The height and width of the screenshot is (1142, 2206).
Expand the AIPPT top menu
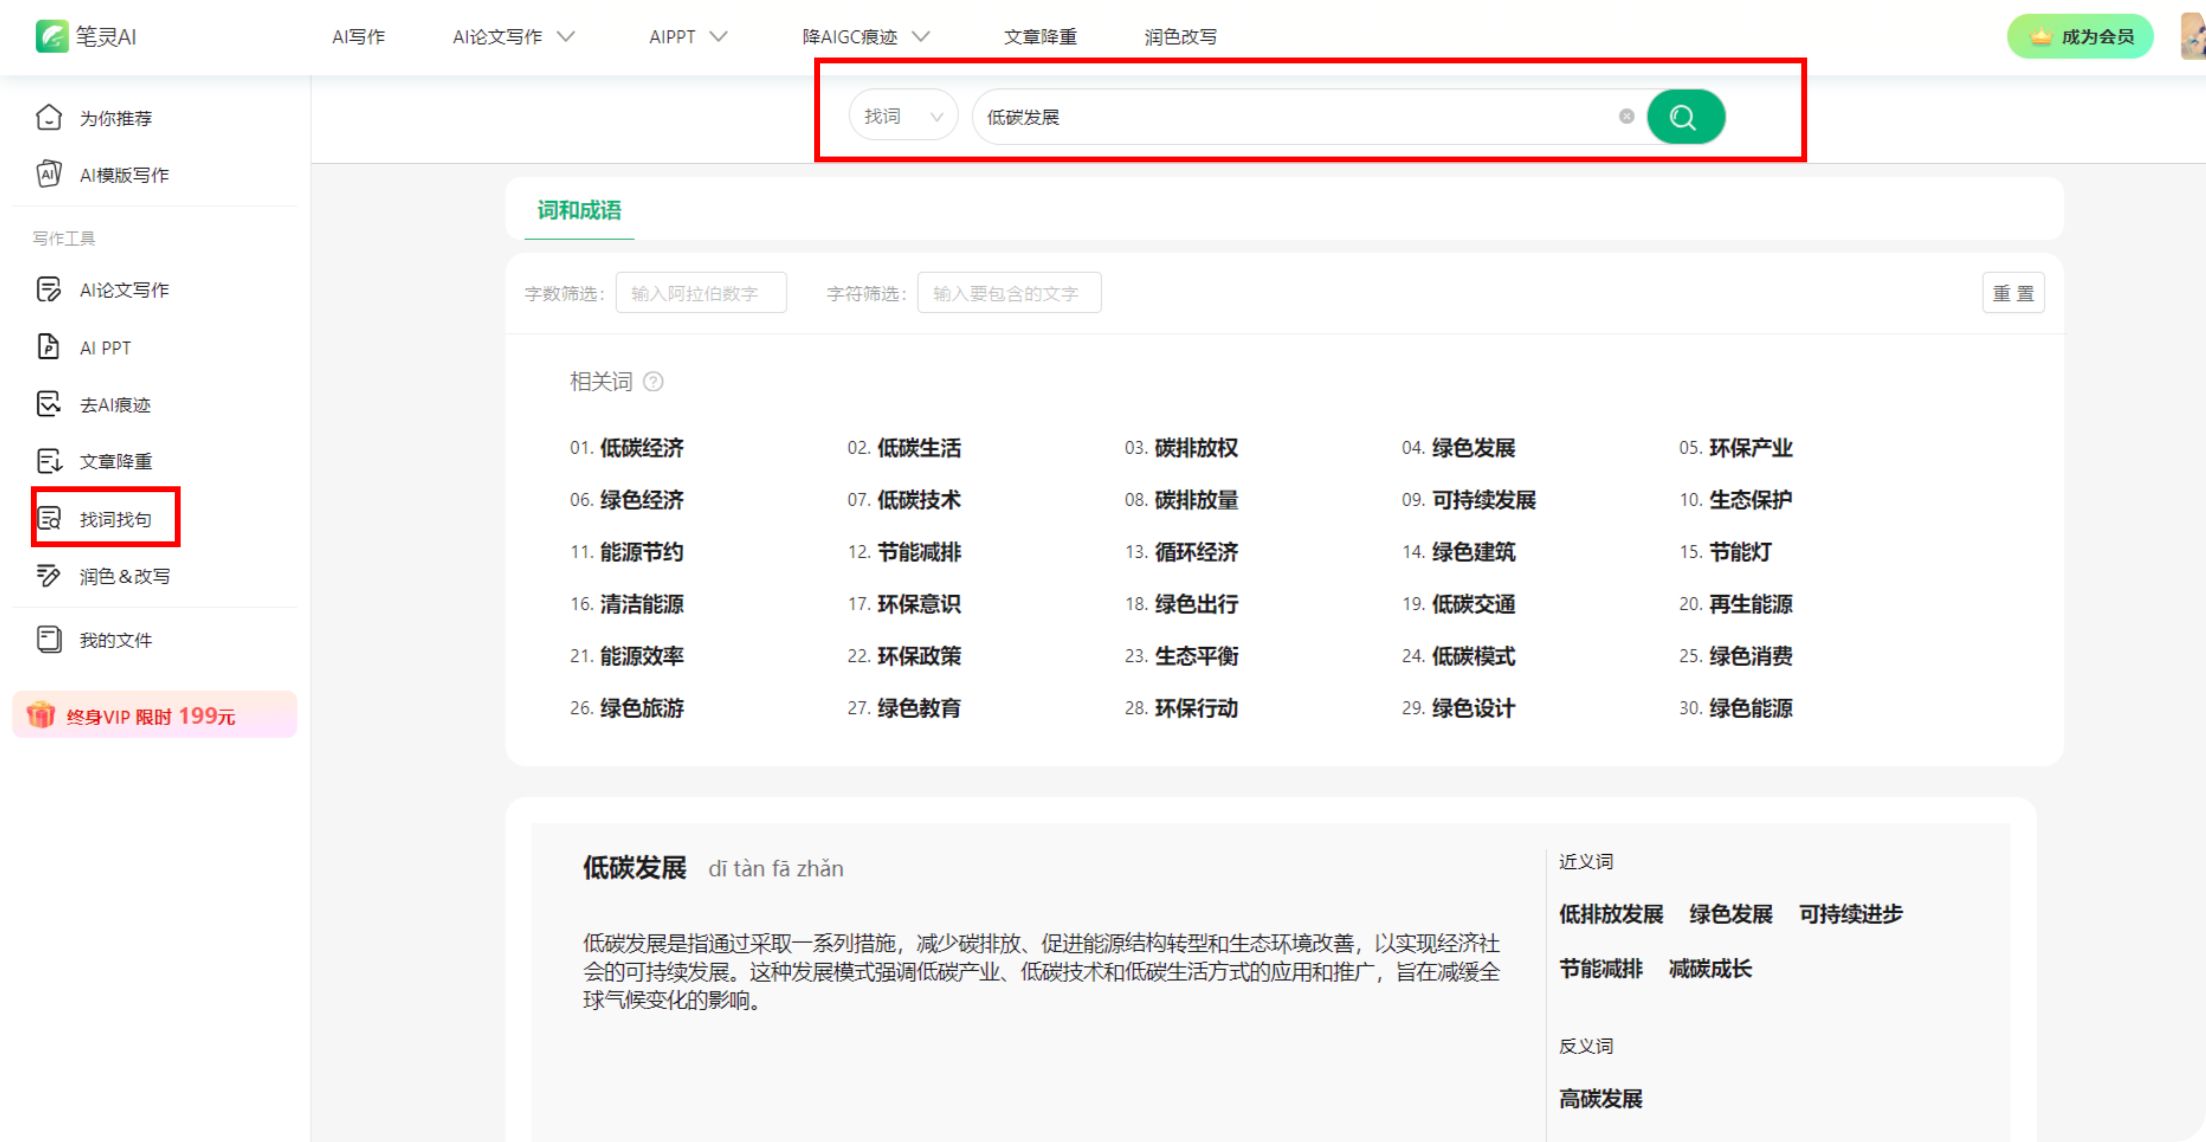click(x=688, y=37)
